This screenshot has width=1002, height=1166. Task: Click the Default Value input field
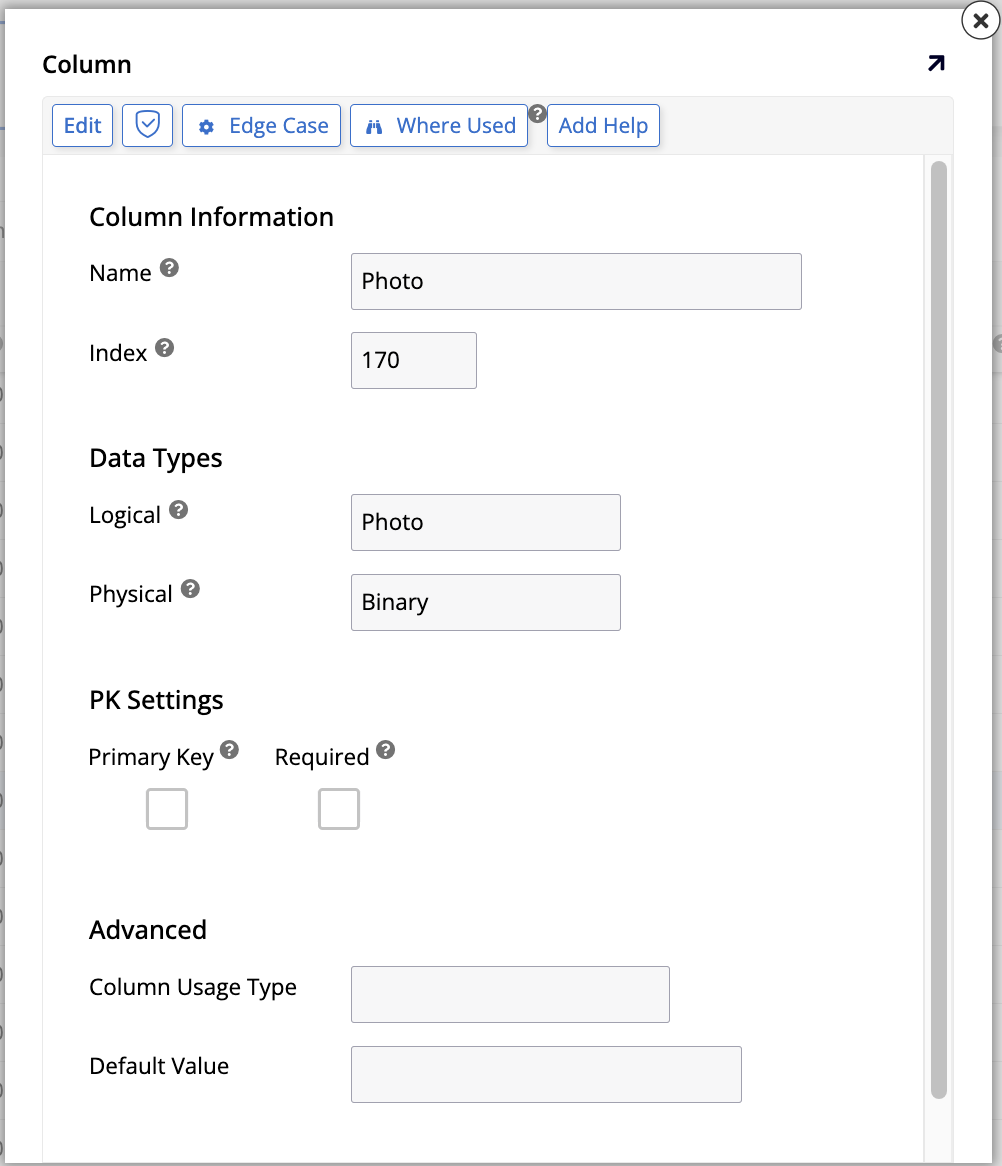tap(546, 1074)
